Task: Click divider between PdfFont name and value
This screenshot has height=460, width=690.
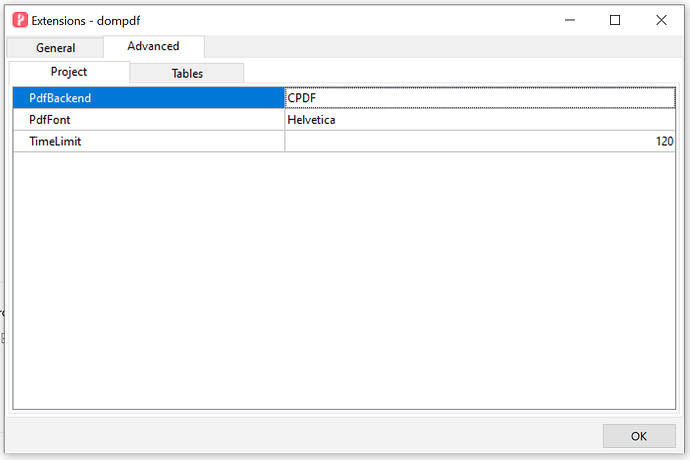Action: pos(285,120)
